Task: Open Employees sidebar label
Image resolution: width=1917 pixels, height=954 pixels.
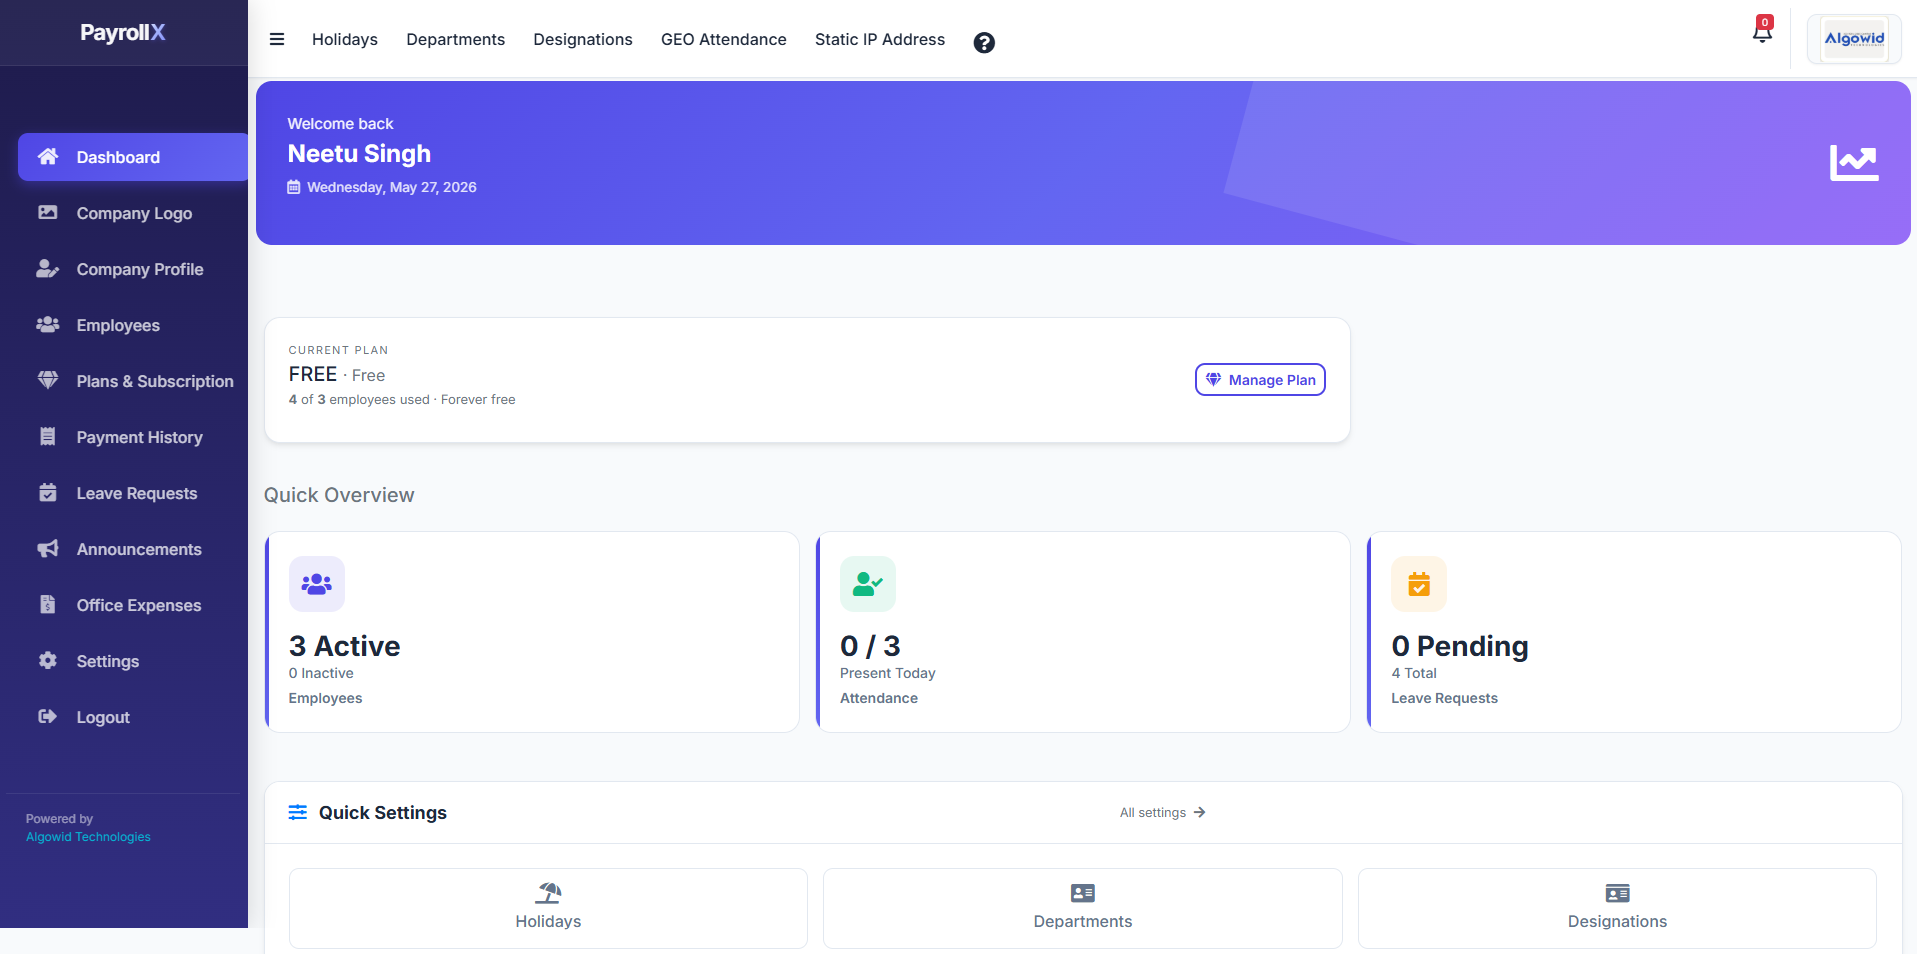Action: (118, 325)
